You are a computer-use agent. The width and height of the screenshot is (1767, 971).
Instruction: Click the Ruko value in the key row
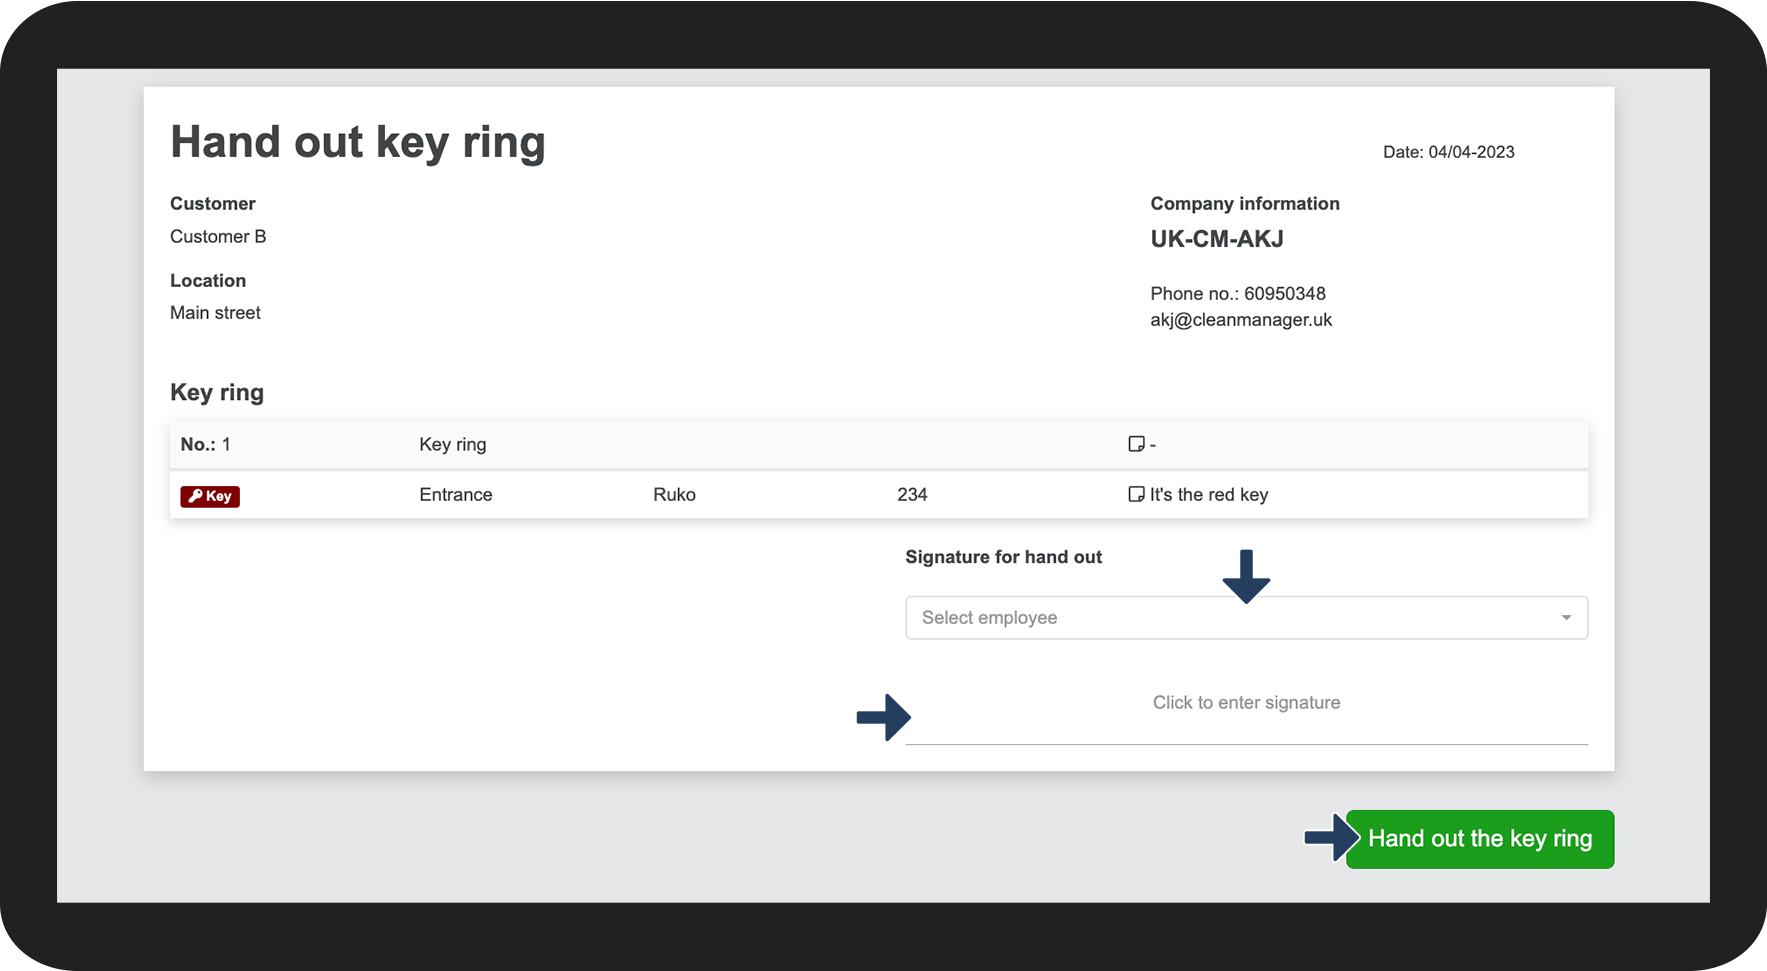click(x=674, y=495)
